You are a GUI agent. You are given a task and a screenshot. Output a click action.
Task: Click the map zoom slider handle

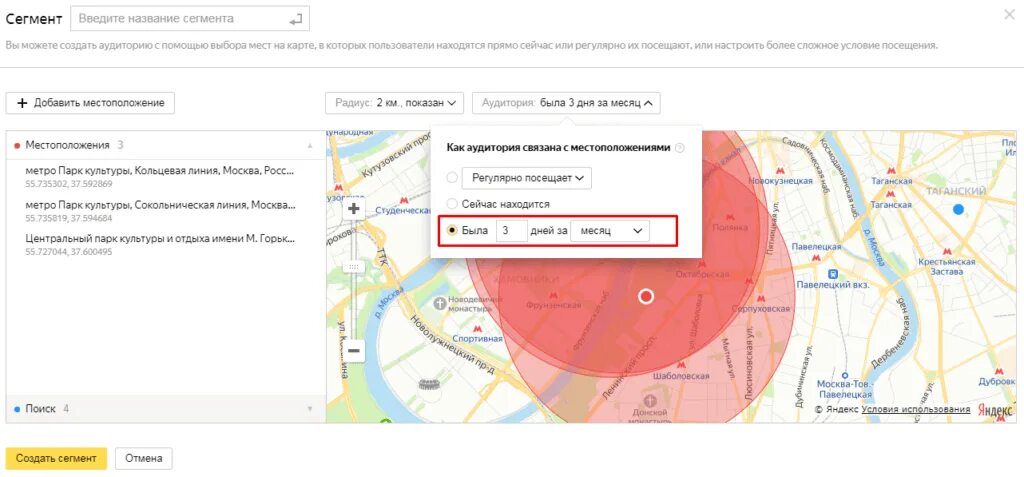pyautogui.click(x=354, y=267)
